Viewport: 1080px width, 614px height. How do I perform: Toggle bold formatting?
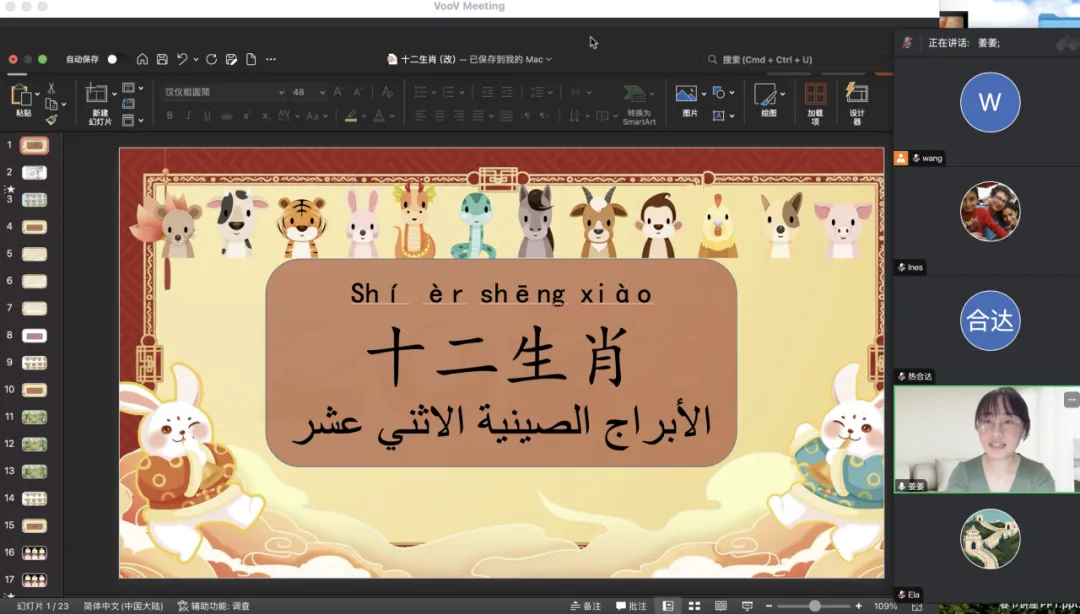(169, 116)
